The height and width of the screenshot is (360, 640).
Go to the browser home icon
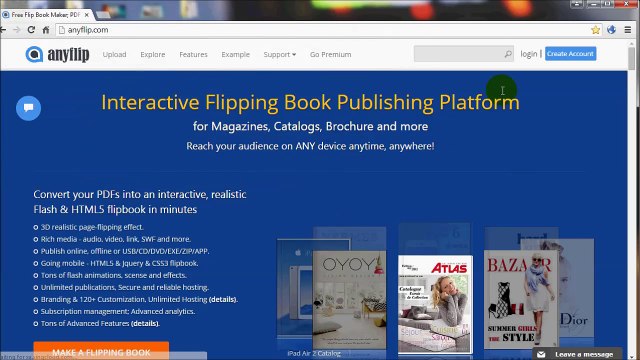[46, 30]
